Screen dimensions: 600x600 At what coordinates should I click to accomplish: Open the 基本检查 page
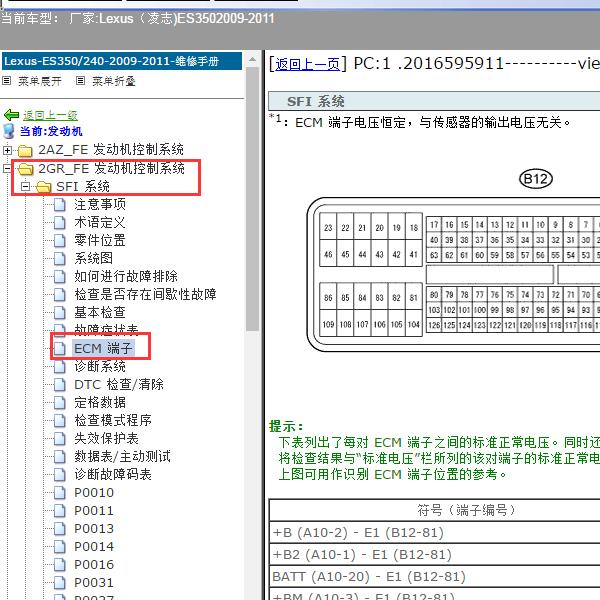click(x=100, y=312)
